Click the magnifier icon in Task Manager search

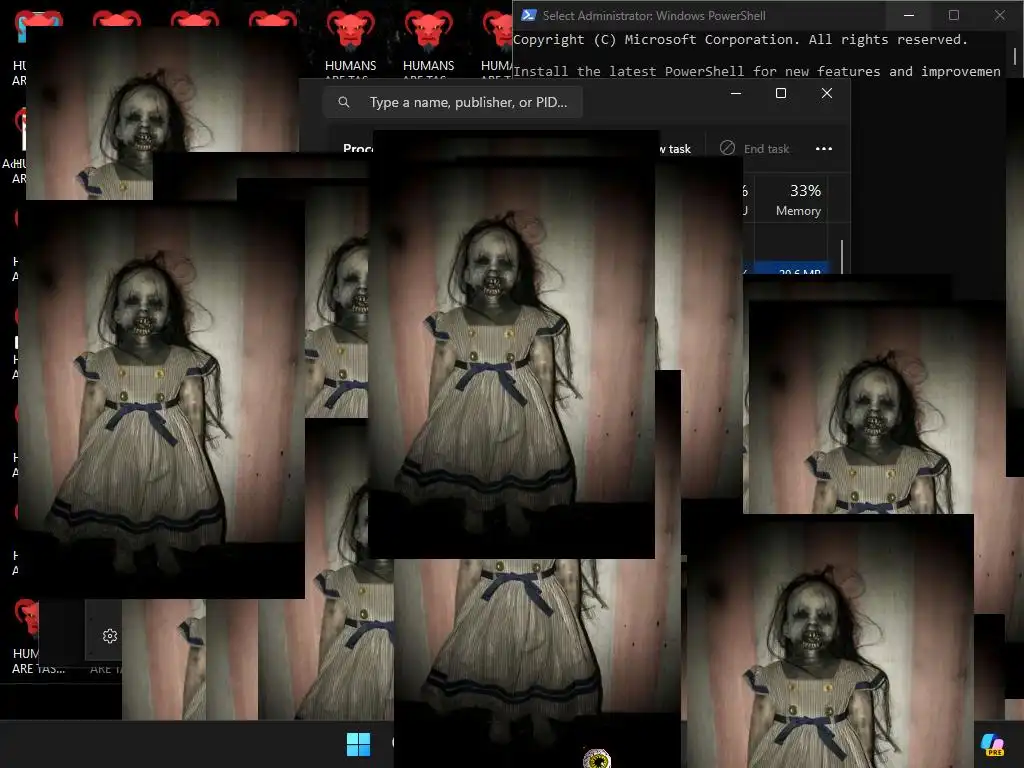[344, 103]
